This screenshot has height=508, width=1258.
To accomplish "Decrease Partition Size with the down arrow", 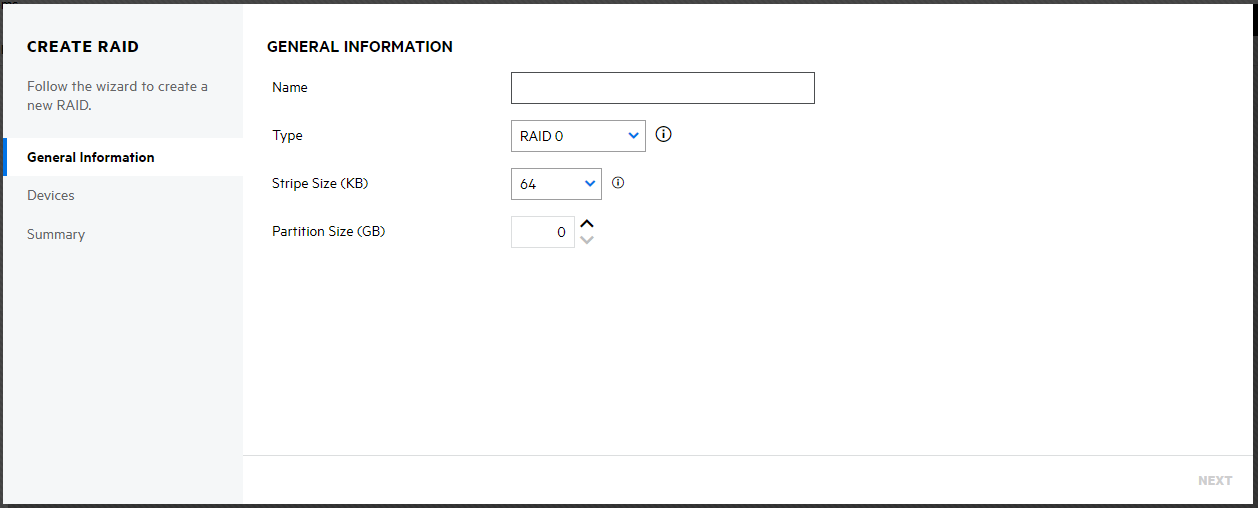I will (x=587, y=240).
